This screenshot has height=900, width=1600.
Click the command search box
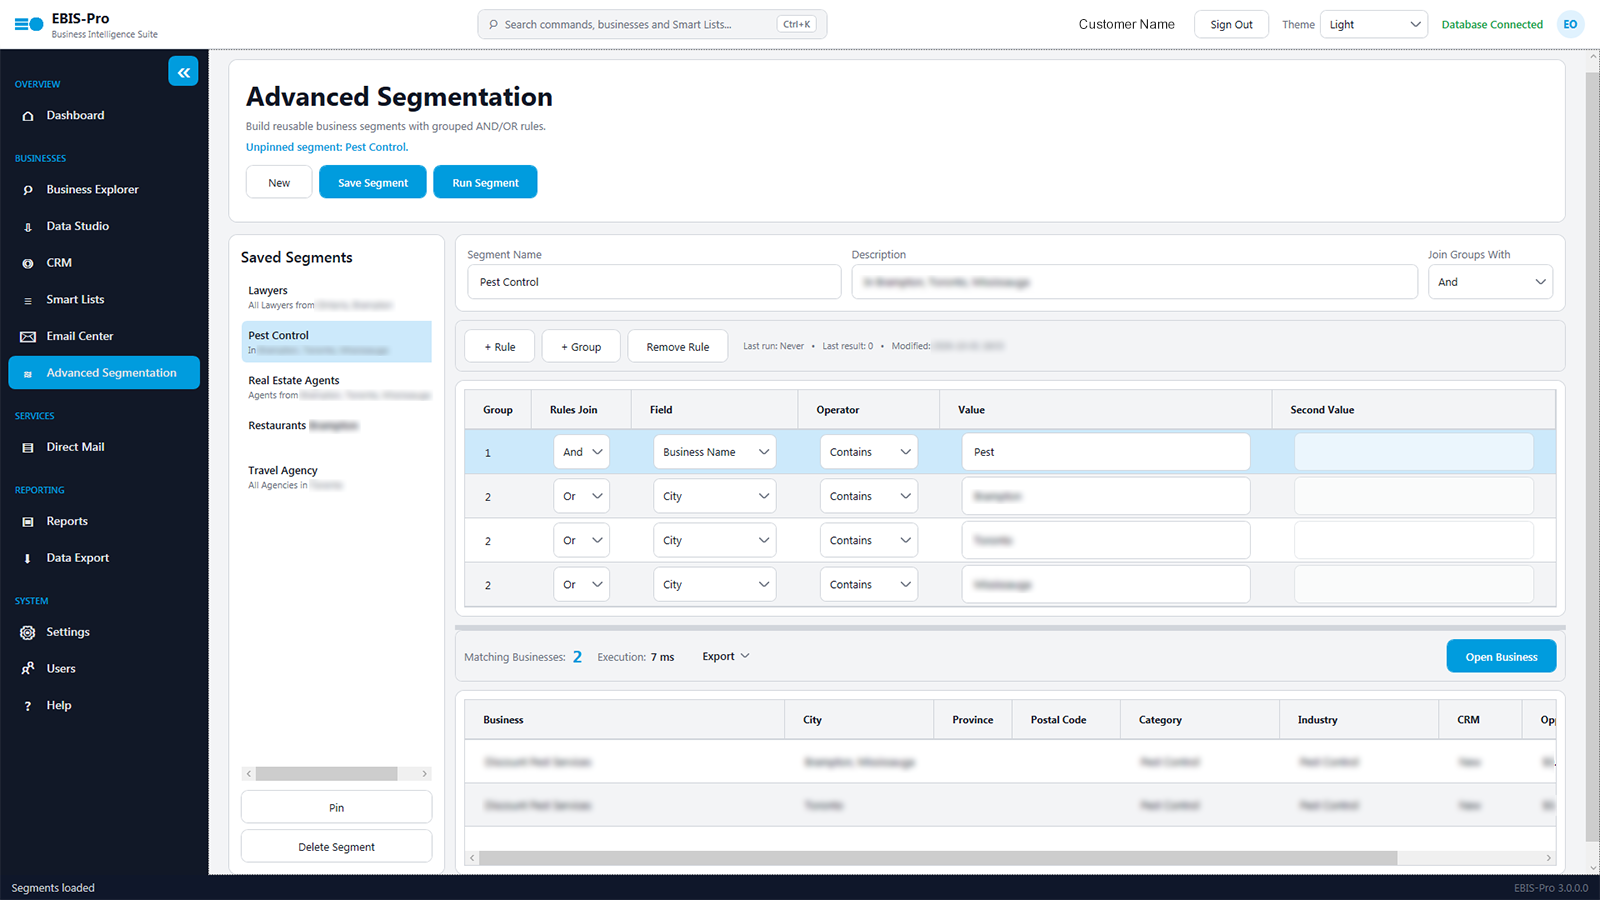[x=652, y=24]
